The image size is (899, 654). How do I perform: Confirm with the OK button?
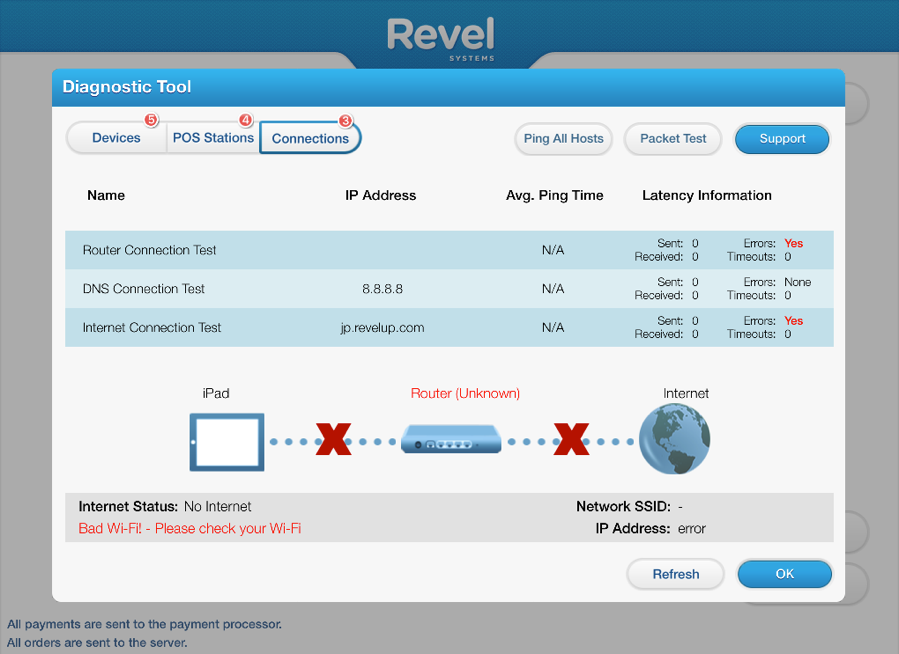coord(784,574)
